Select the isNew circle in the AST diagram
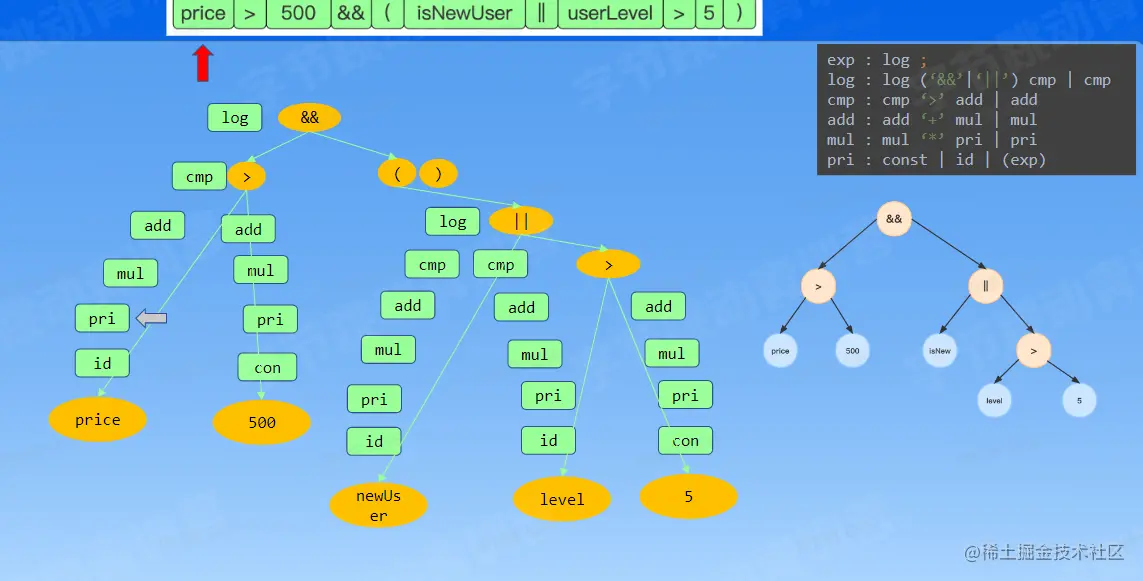Screen dimensions: 1143x581 coord(940,351)
